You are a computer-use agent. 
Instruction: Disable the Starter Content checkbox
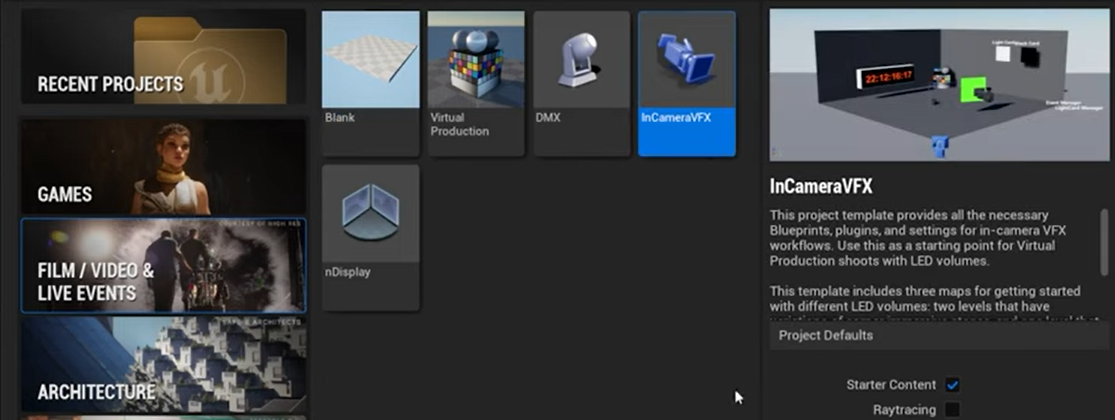pos(952,385)
